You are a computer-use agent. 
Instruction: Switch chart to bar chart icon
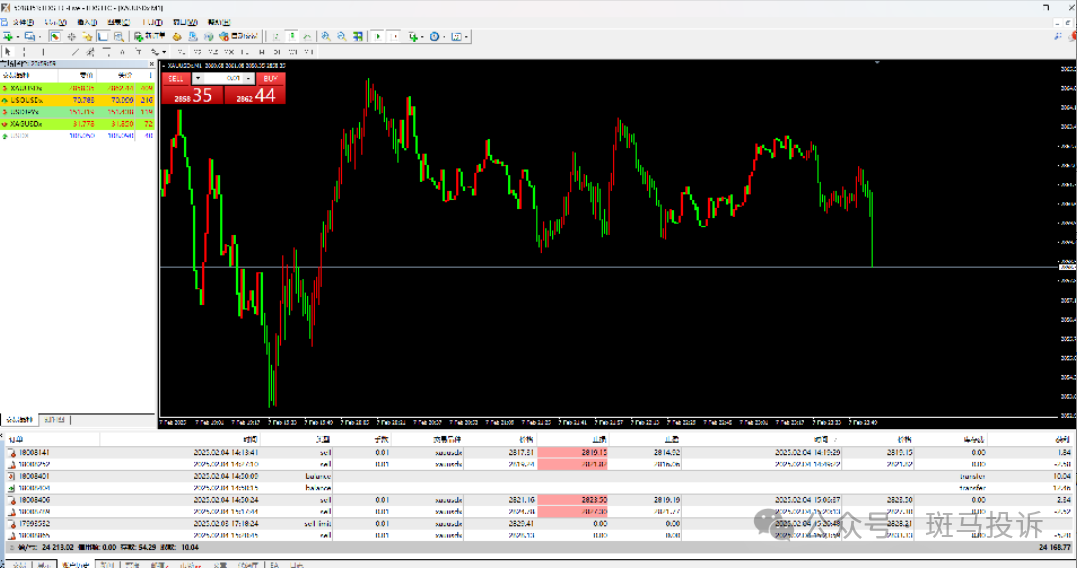(276, 36)
